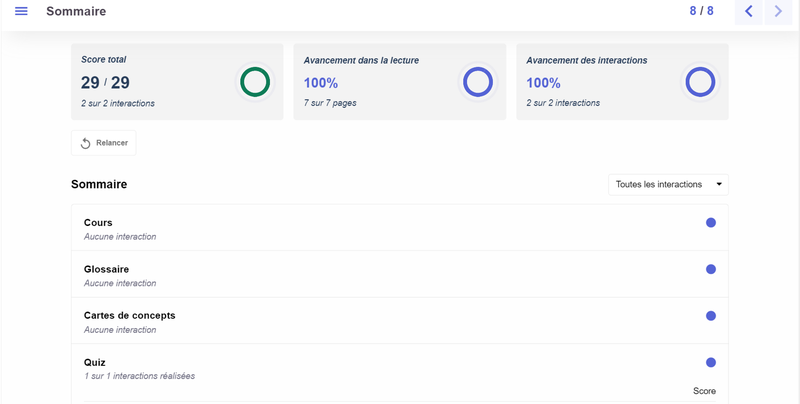Go to previous page arrow
Viewport: 800px width, 404px height.
[749, 12]
